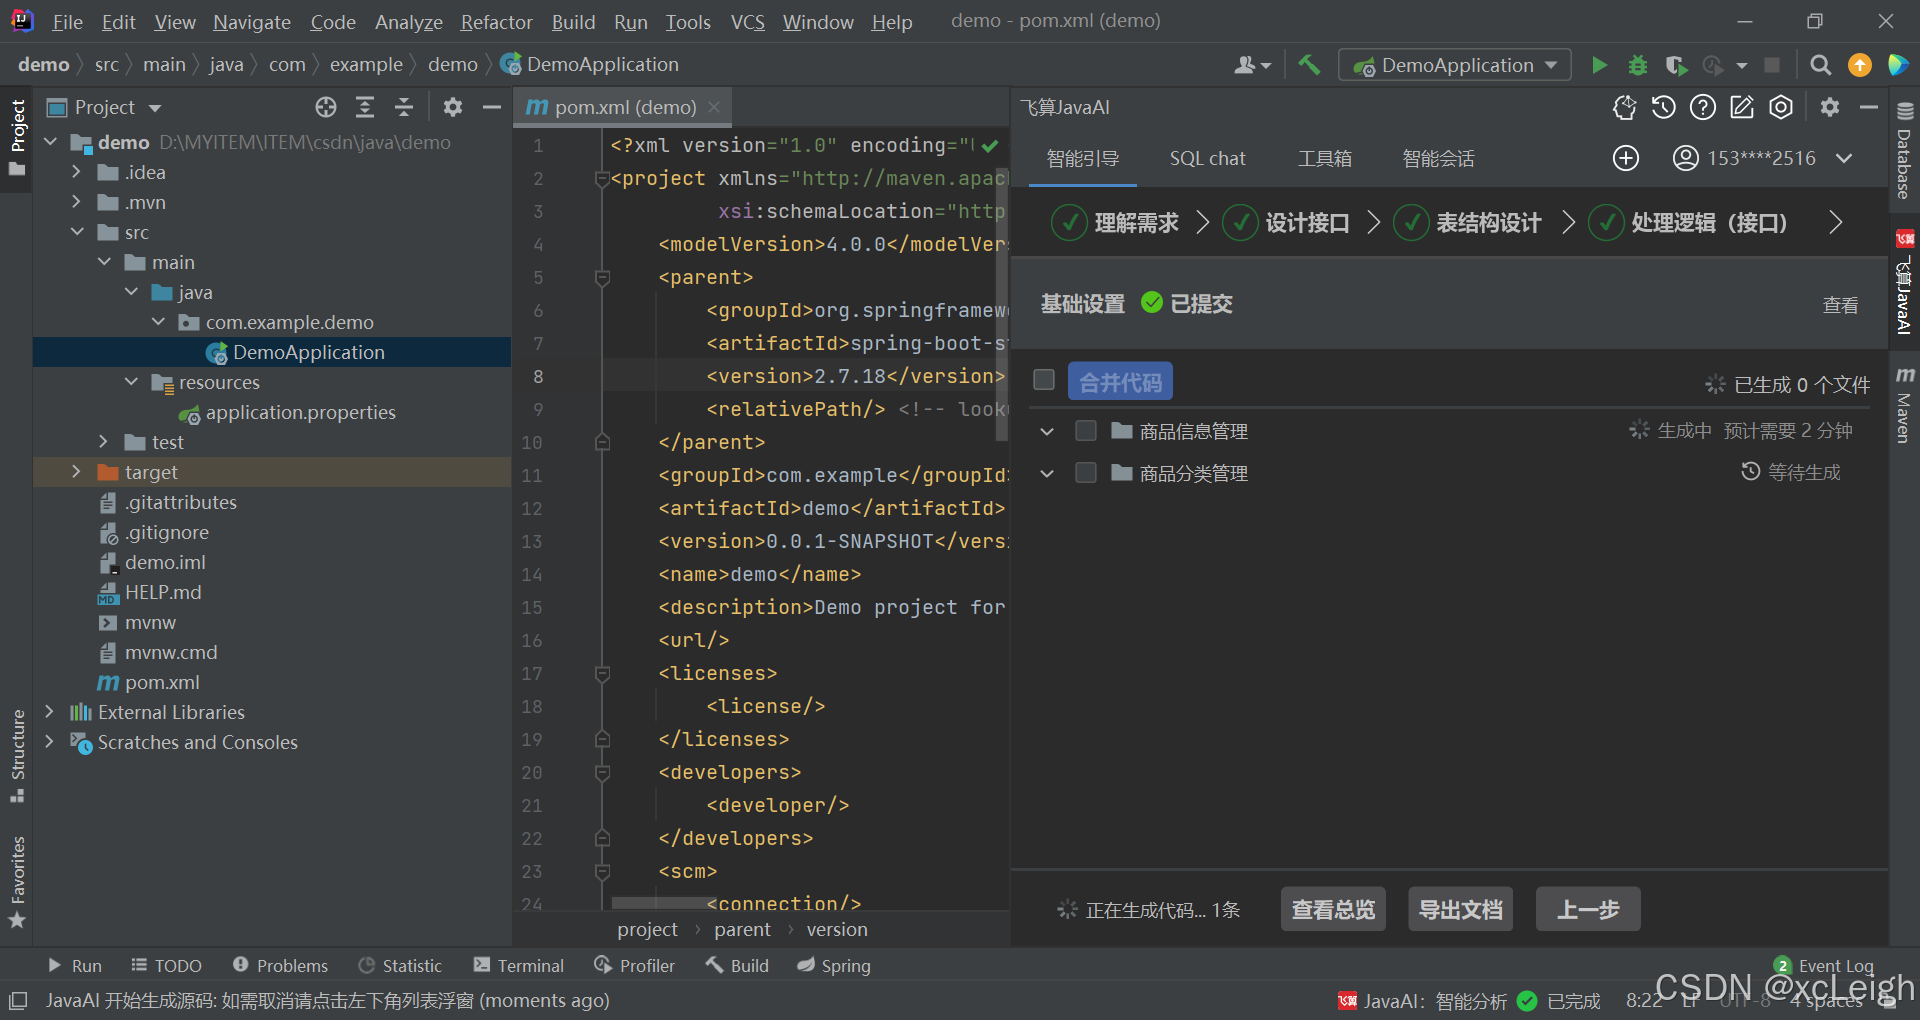Switch to 工具箱 tab

click(x=1325, y=158)
